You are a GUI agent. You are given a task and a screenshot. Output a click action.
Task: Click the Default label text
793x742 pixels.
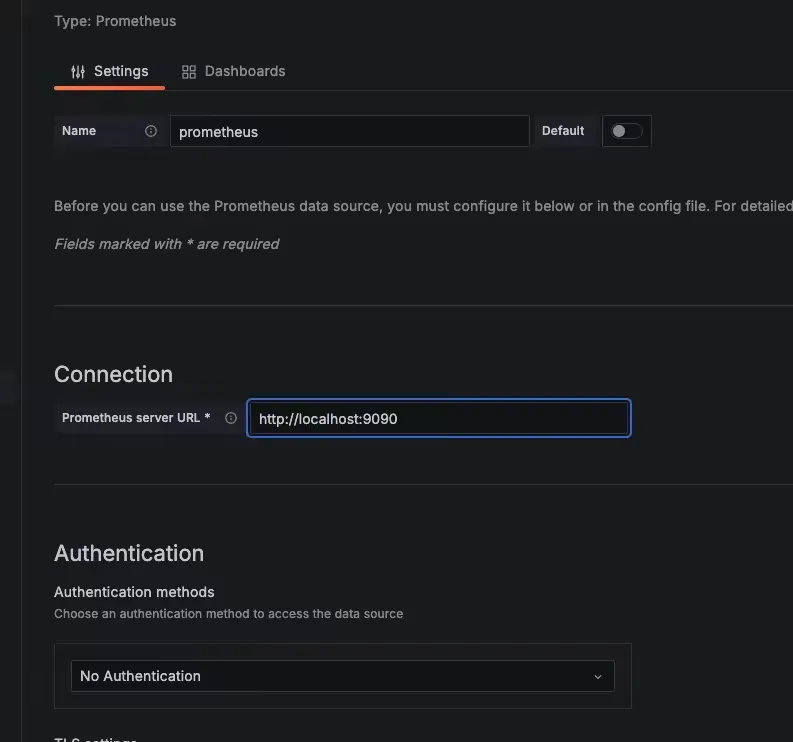pyautogui.click(x=563, y=131)
